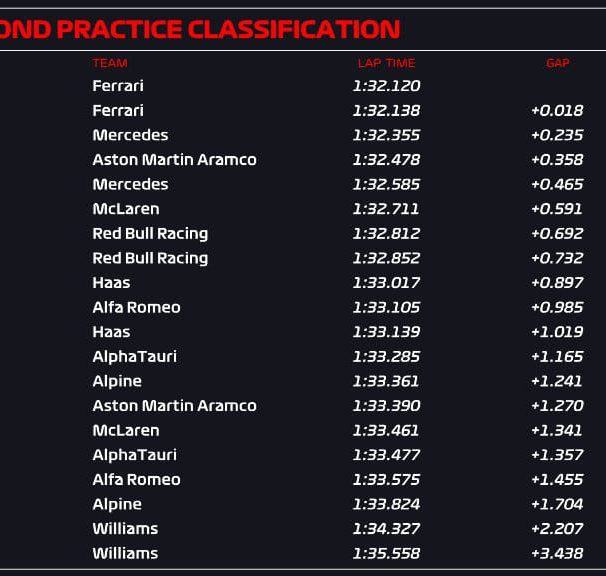
Task: Select Red Bull Racing lap 1:32.852
Action: tap(386, 258)
